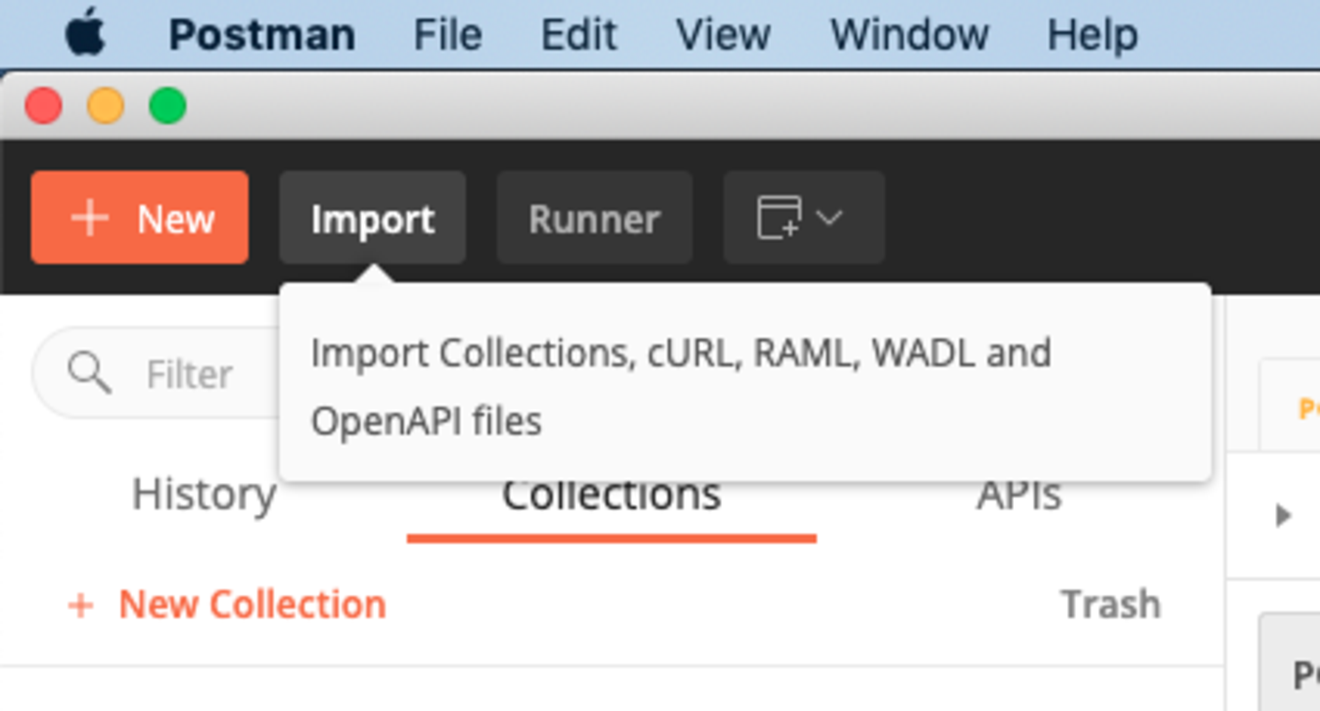Launch the collection Runner

595,218
